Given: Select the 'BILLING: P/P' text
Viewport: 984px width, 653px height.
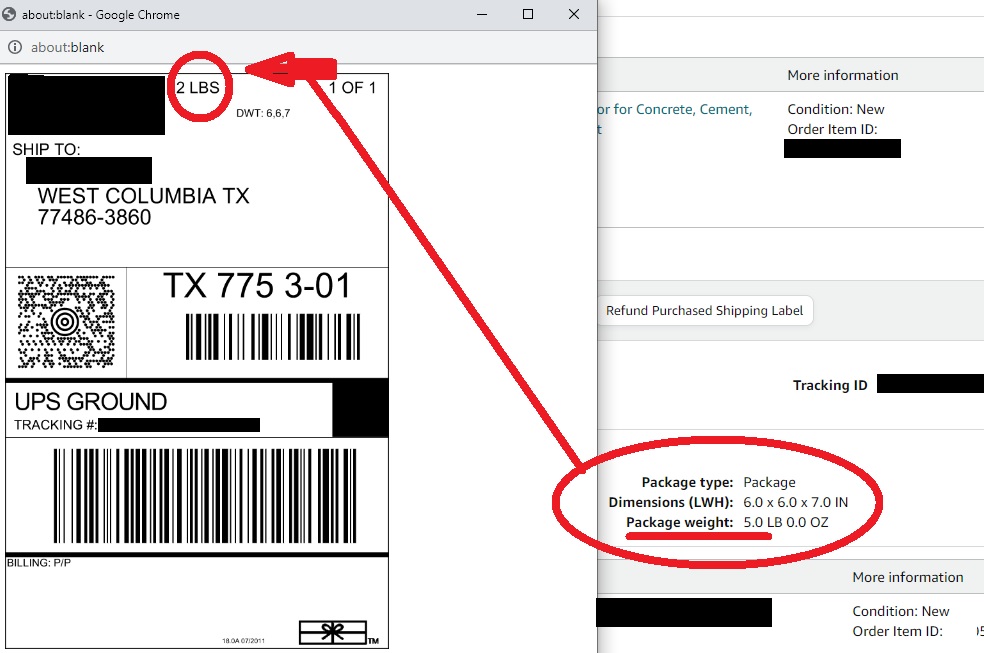Looking at the screenshot, I should click(x=39, y=563).
